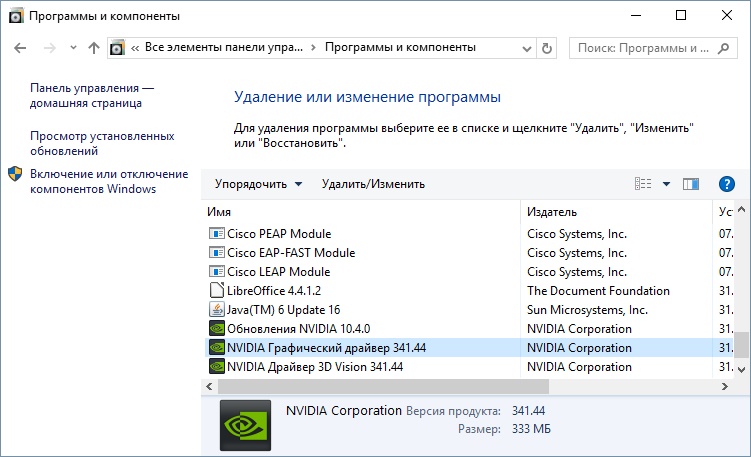Select NVIDIA Драйвер 3D Vision 341.44 entry
Viewport: 751px width, 457px height.
[x=315, y=367]
